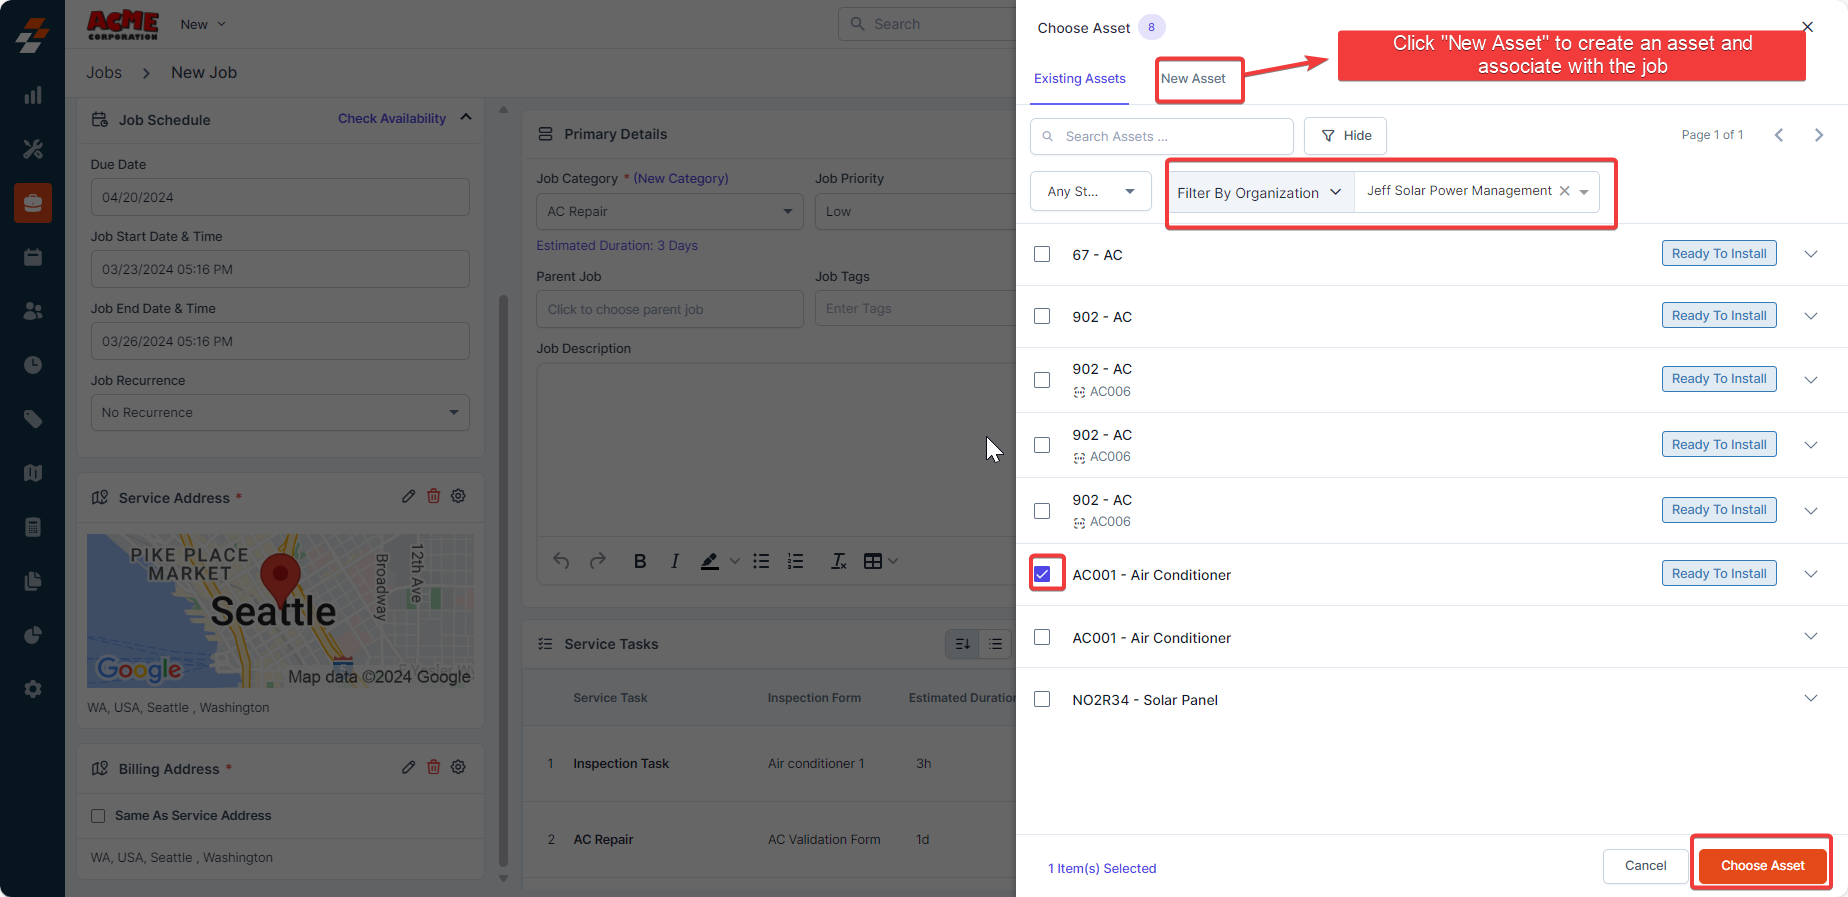Click the Italic formatting icon
Screen dimensions: 1848x897
click(x=675, y=561)
